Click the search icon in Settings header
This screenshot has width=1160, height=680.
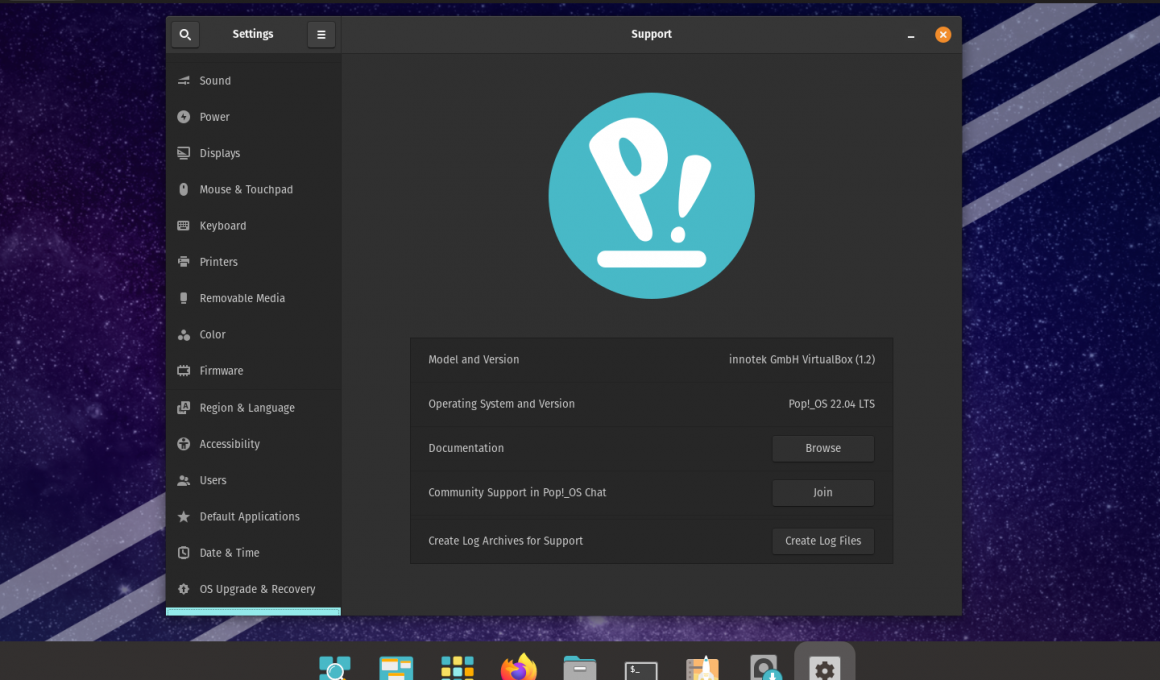185,34
